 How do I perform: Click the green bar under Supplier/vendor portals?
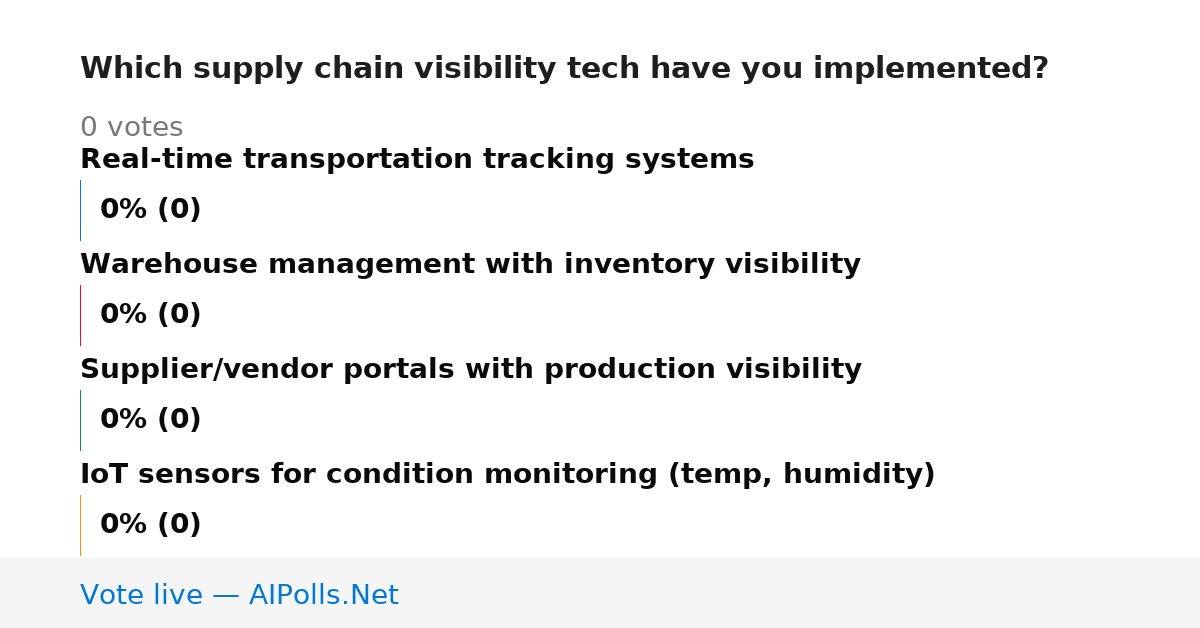coord(80,420)
